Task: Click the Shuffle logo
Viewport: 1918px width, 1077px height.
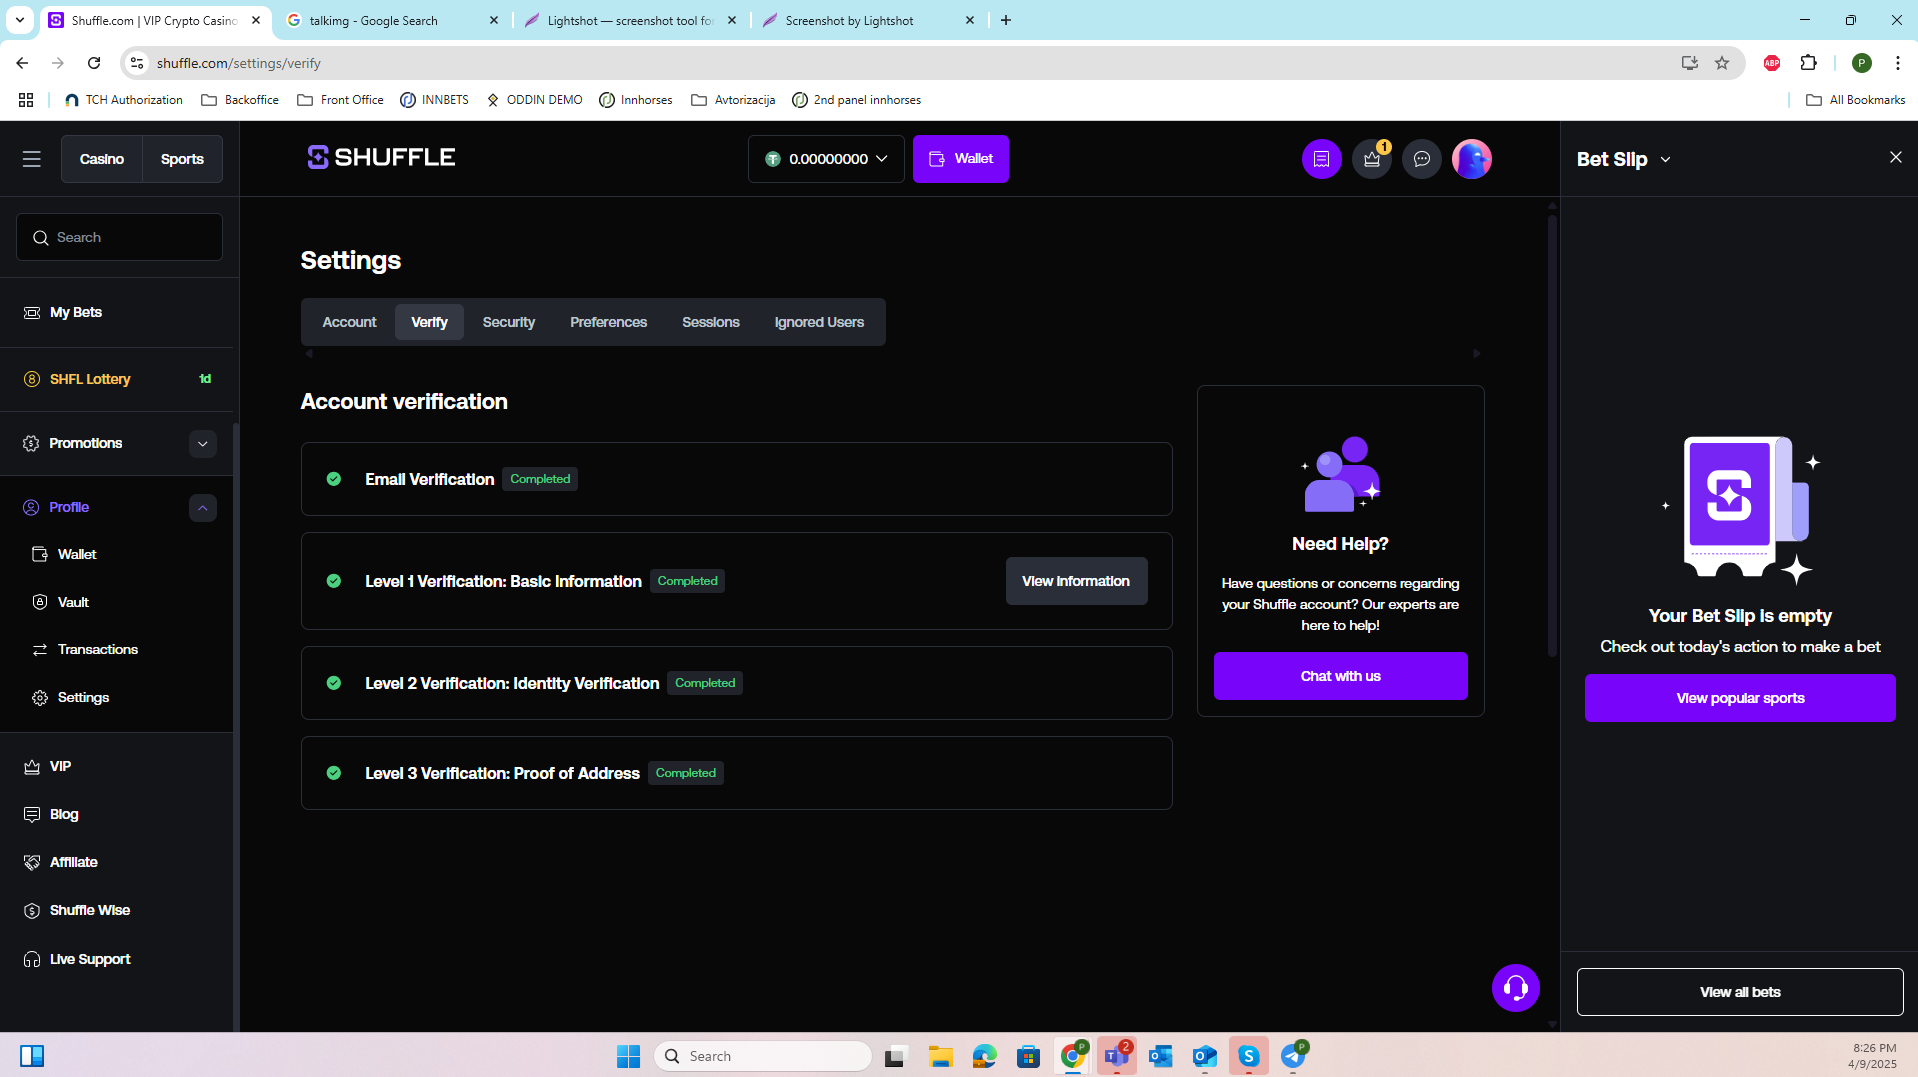Action: coord(381,158)
